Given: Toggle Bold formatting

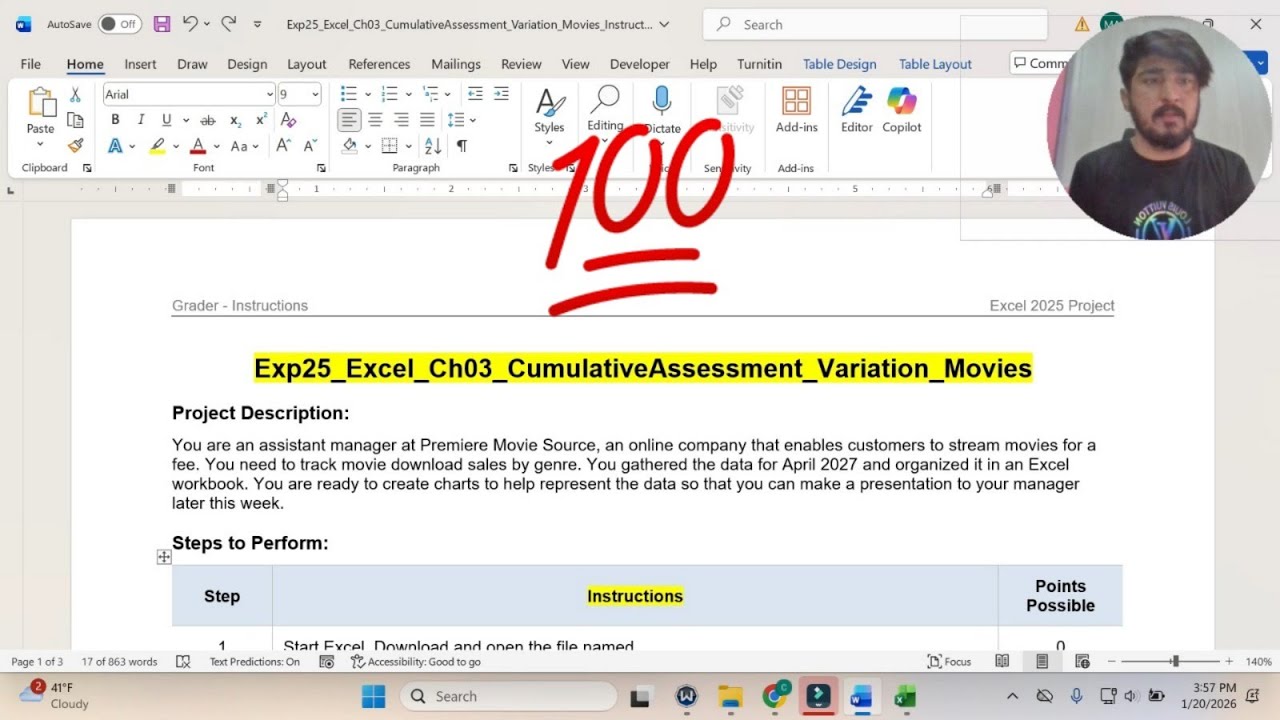Looking at the screenshot, I should click(115, 120).
